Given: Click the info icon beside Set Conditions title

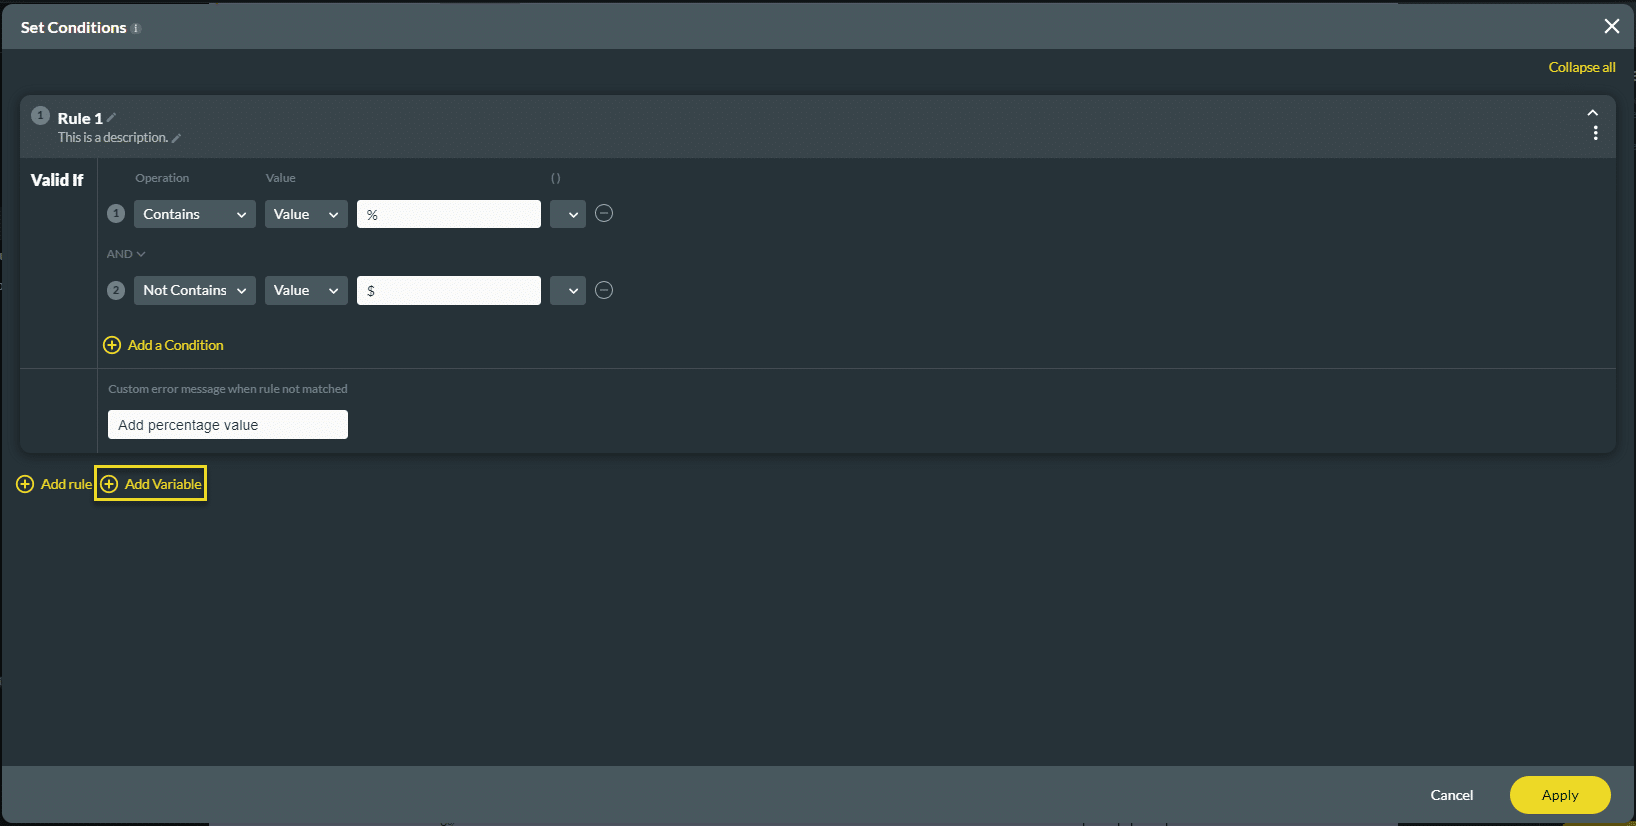Looking at the screenshot, I should [134, 27].
